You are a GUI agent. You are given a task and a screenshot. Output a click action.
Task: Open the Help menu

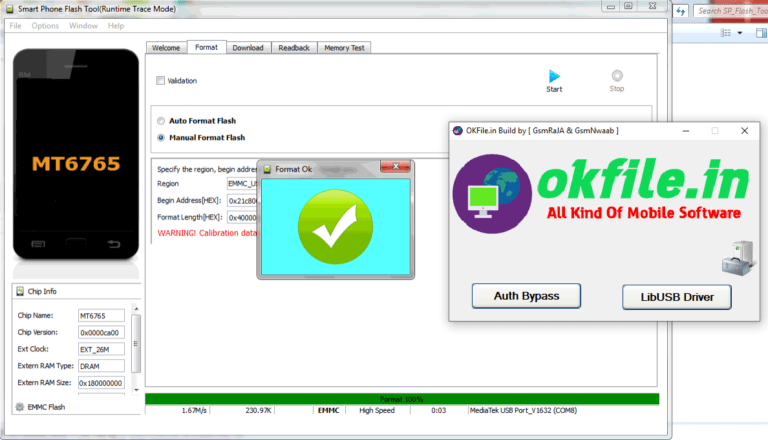tap(116, 25)
